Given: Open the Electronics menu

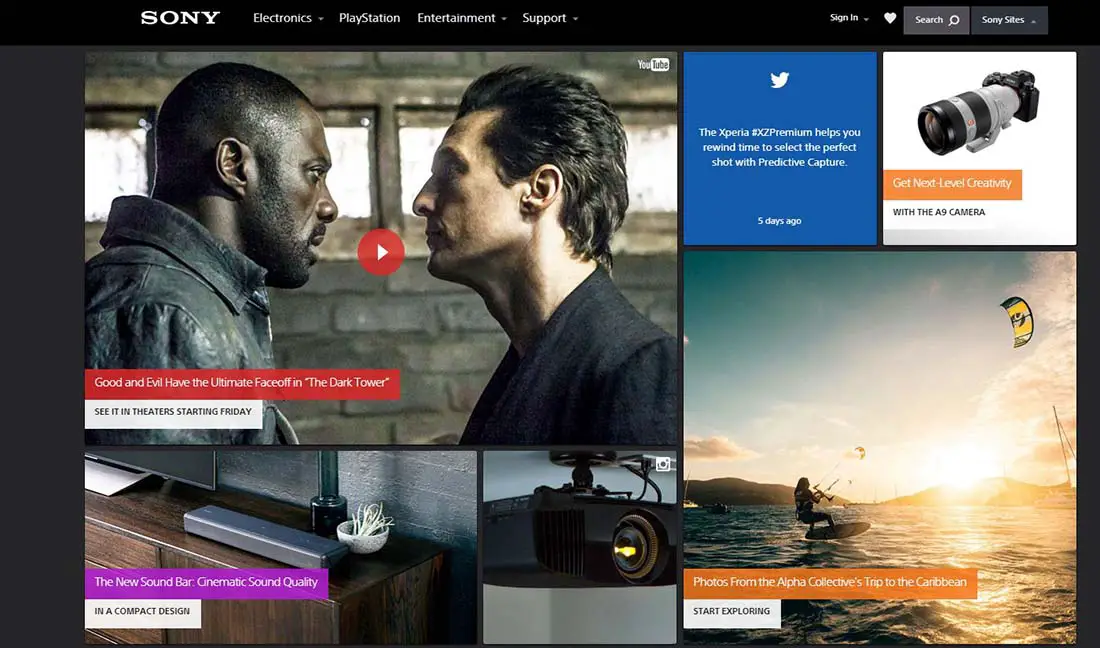Looking at the screenshot, I should click(282, 18).
